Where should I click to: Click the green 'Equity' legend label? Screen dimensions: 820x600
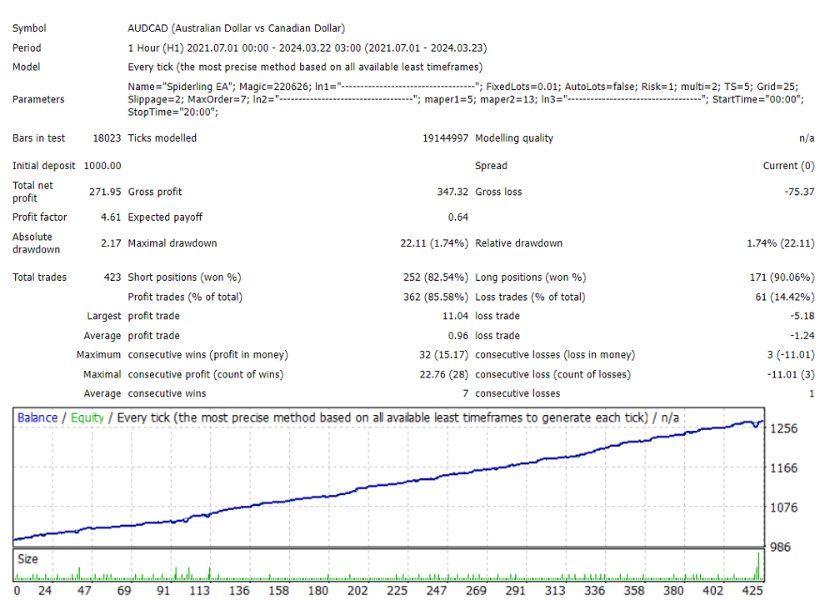tap(87, 418)
